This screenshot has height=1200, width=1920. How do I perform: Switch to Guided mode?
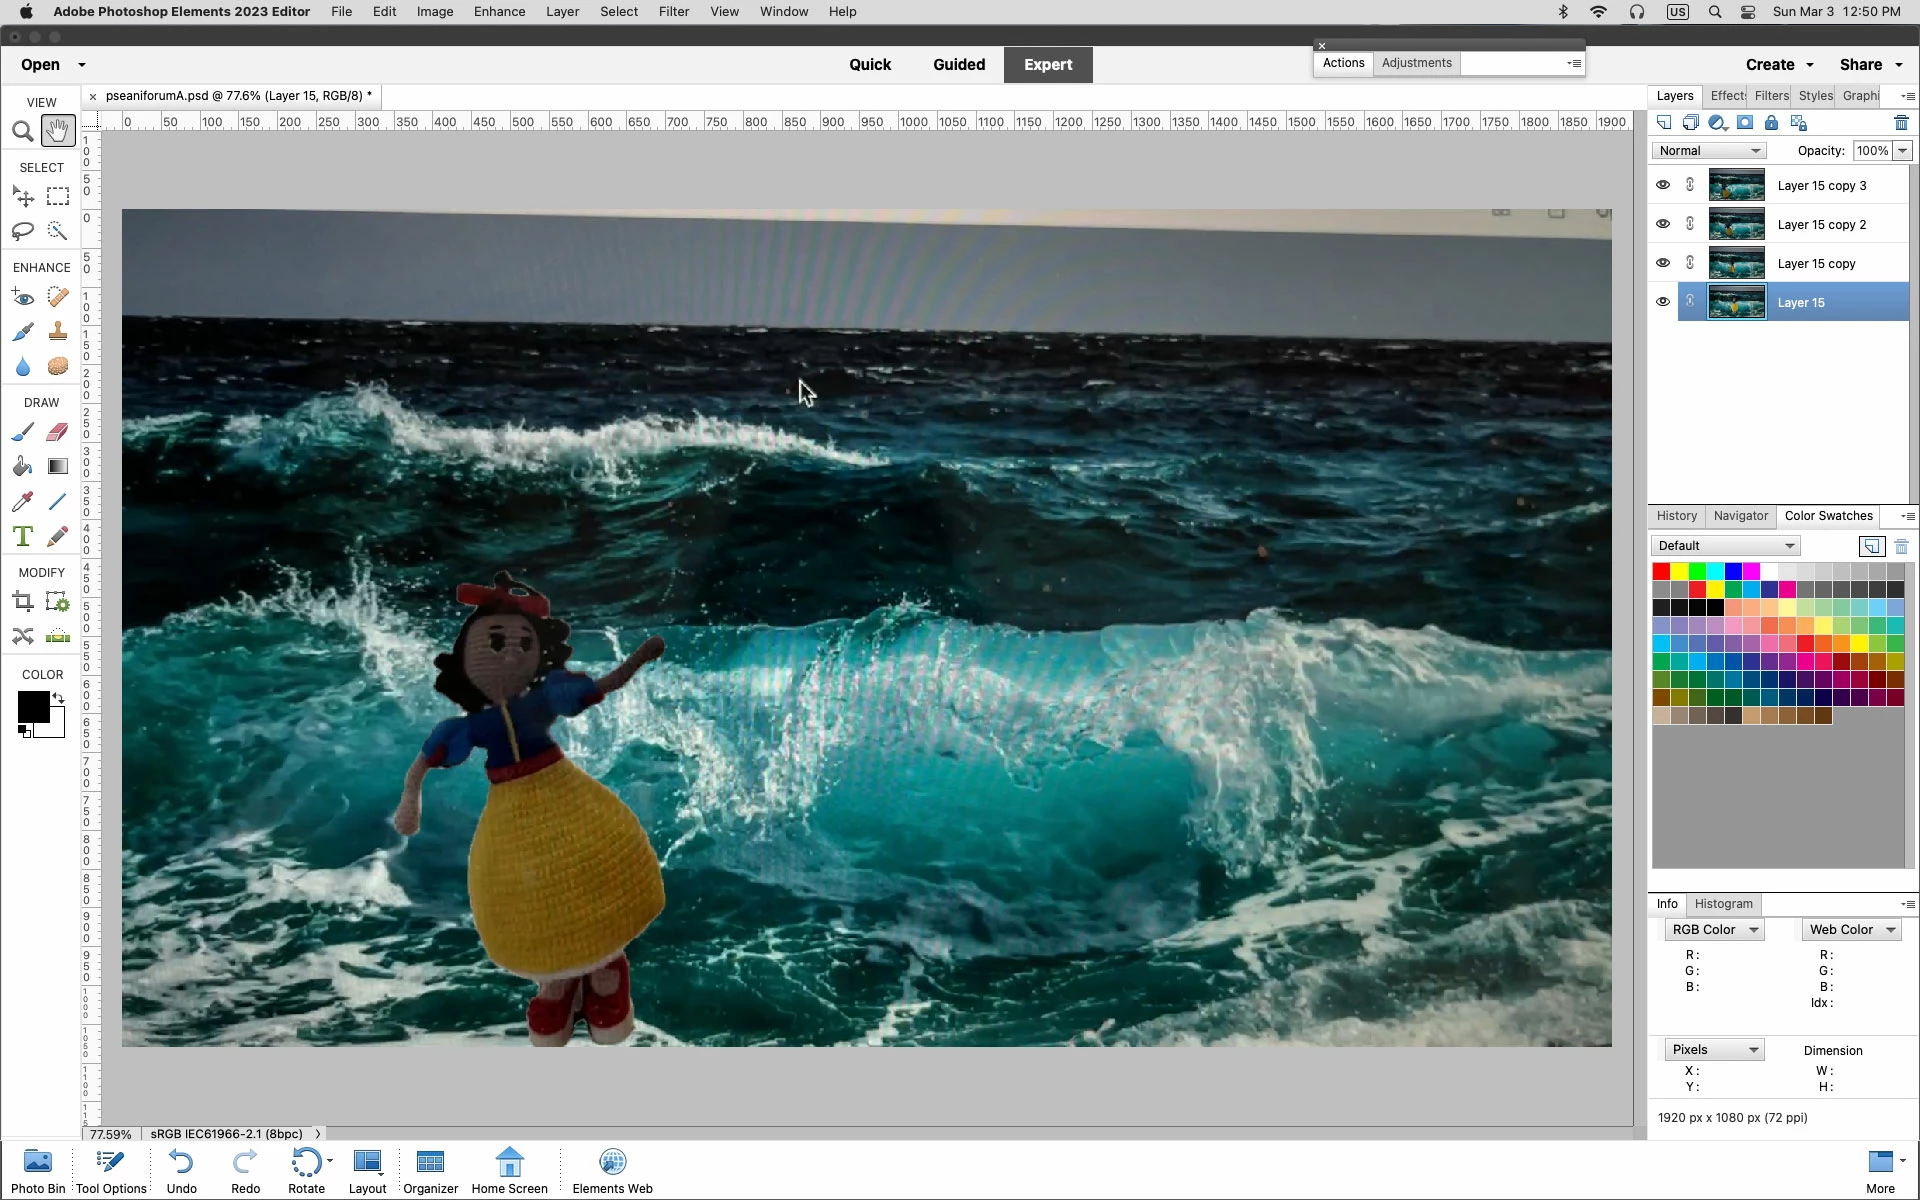tap(958, 65)
